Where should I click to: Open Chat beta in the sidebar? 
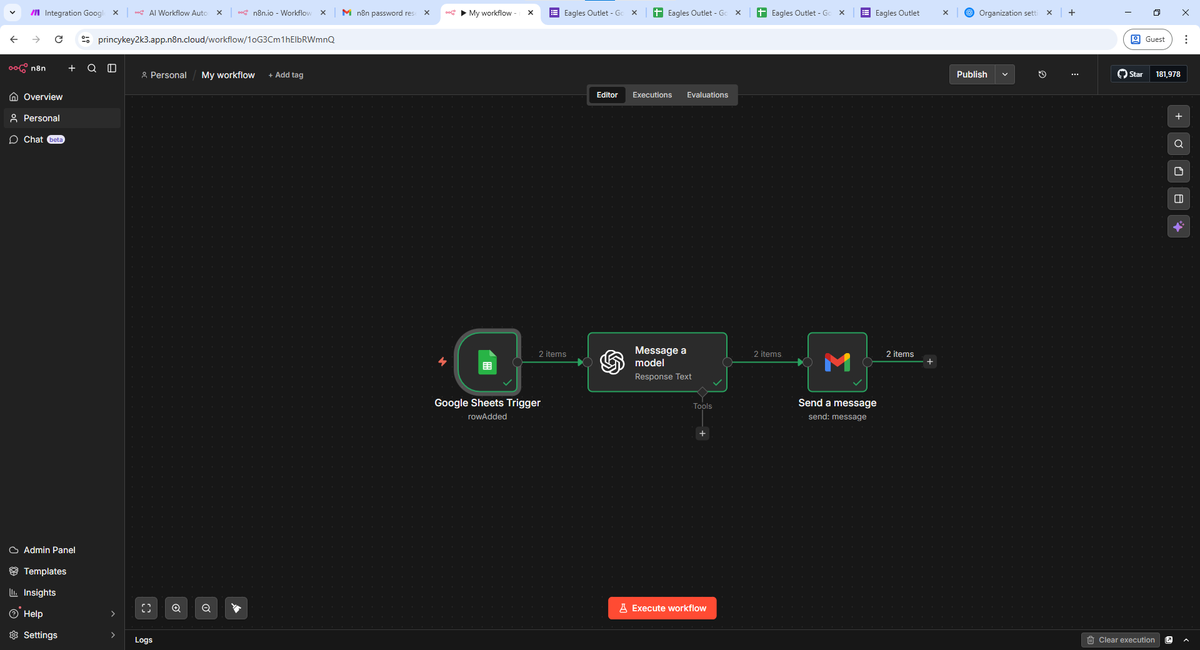(x=61, y=139)
